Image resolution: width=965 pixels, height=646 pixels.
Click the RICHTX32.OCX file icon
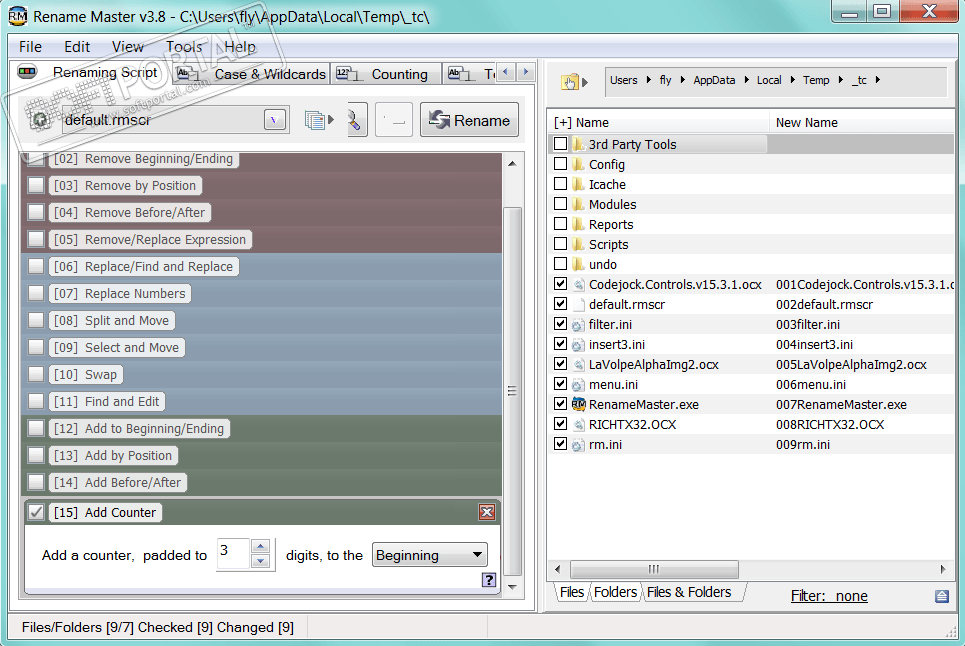[x=579, y=425]
